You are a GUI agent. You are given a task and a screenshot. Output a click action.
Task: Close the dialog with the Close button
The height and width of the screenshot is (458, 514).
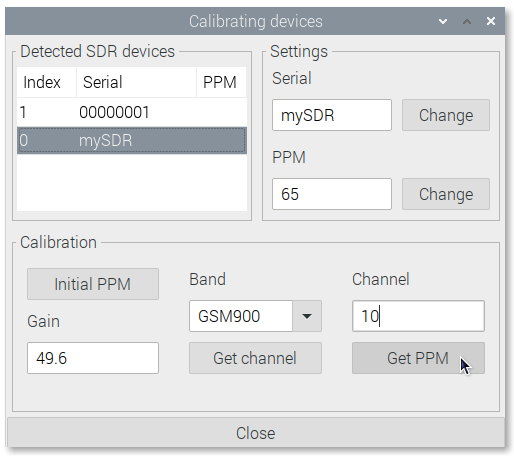point(255,433)
